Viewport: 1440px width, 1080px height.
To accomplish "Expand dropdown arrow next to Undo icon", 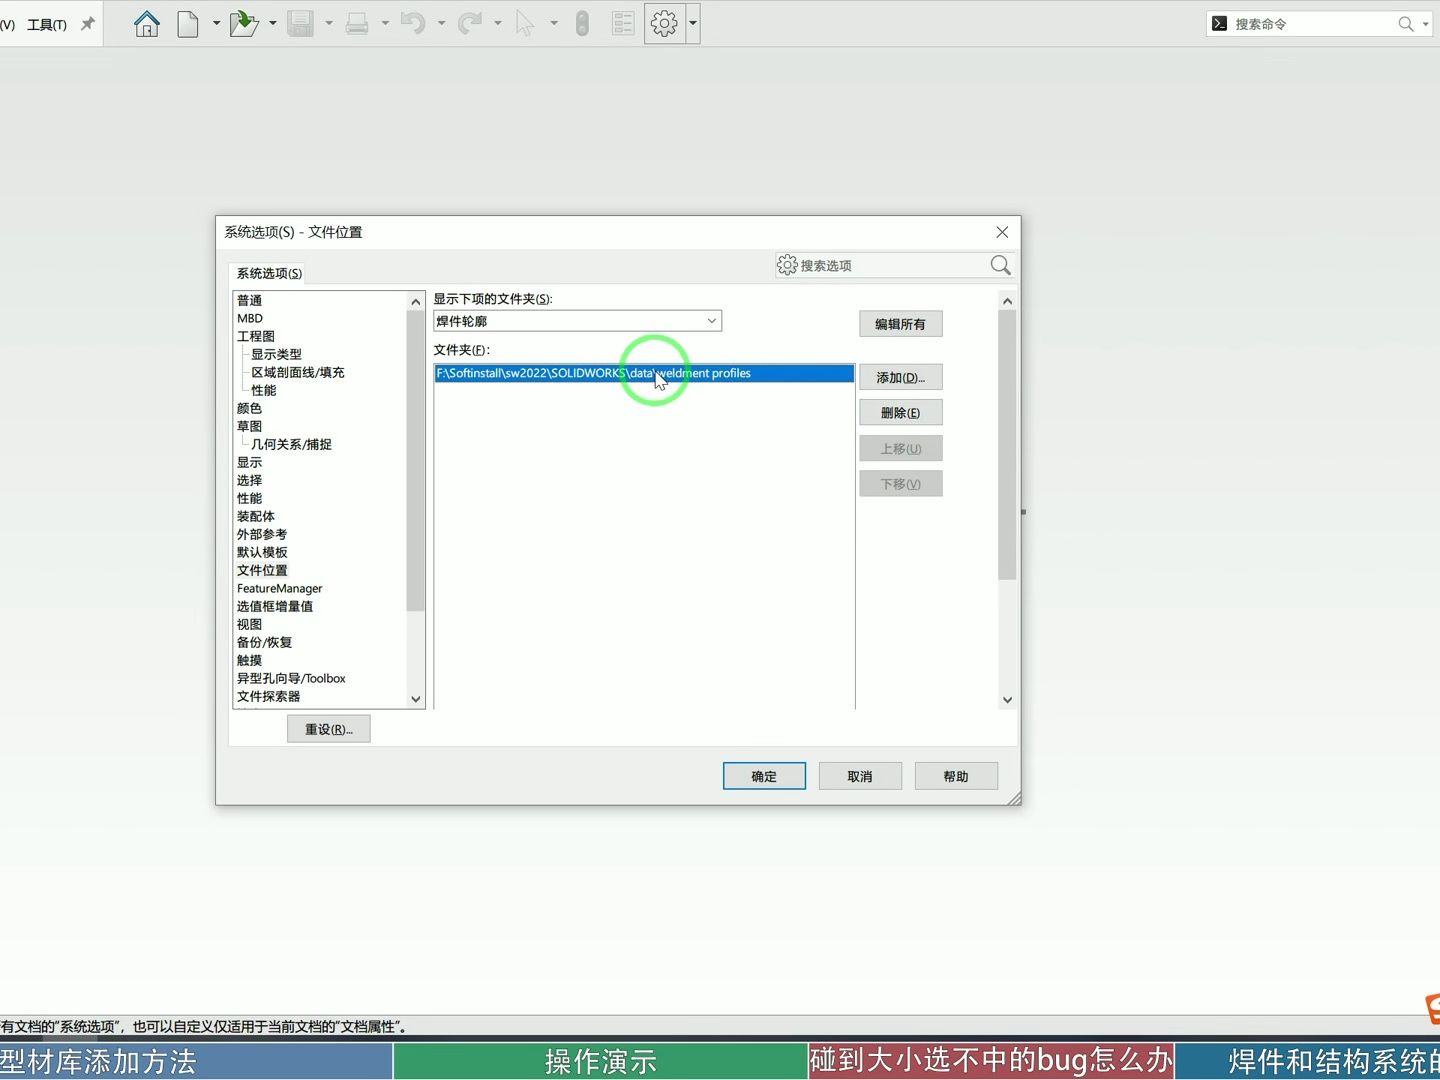I will pos(441,23).
